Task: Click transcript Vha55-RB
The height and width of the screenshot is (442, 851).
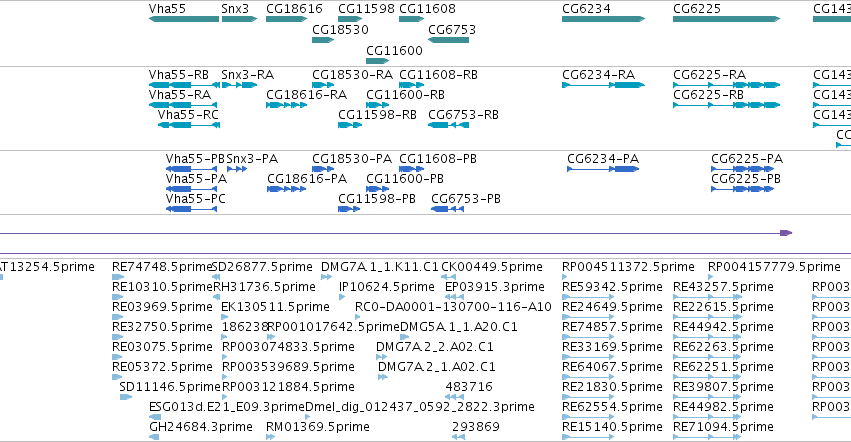Action: [179, 74]
